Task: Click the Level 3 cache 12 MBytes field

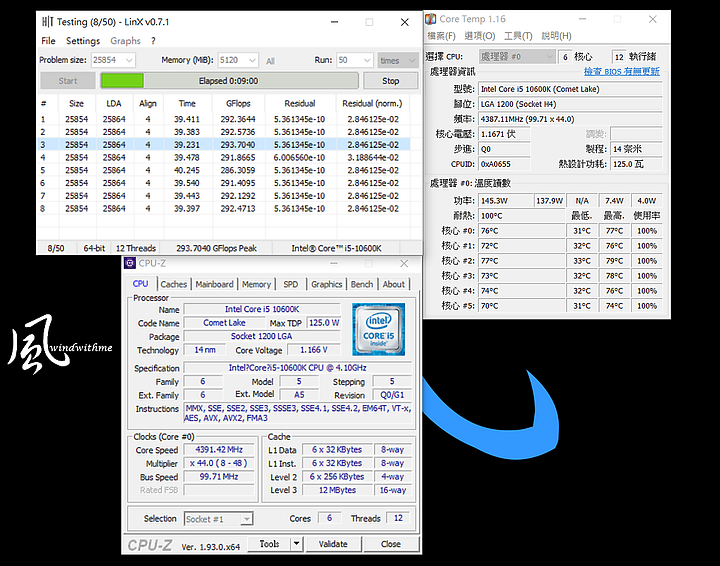Action: (x=338, y=490)
